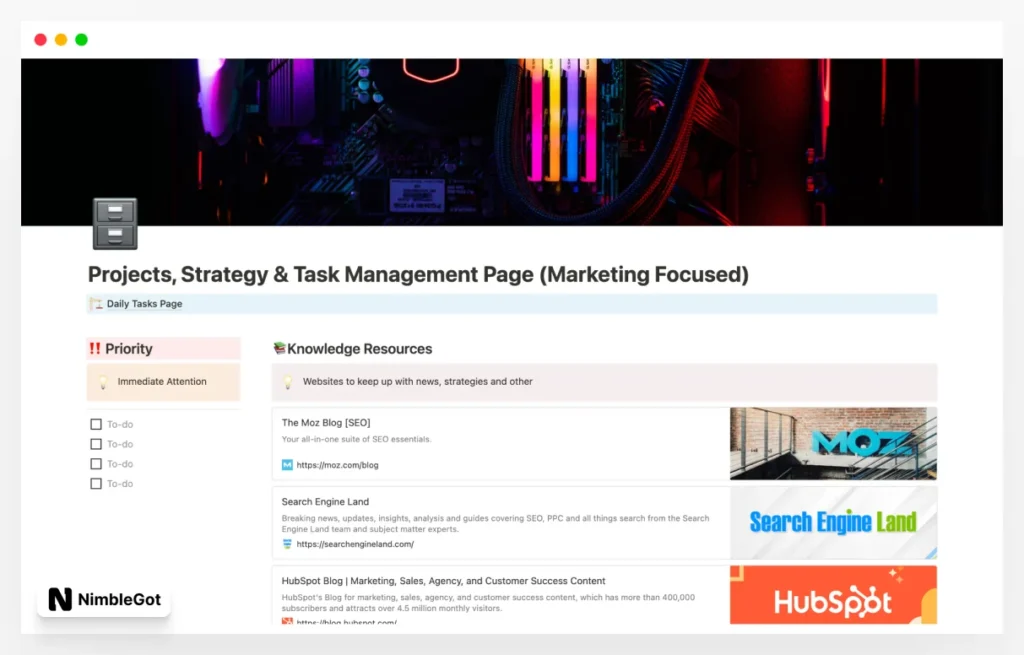Click the Search Engine Land favicon

(288, 544)
